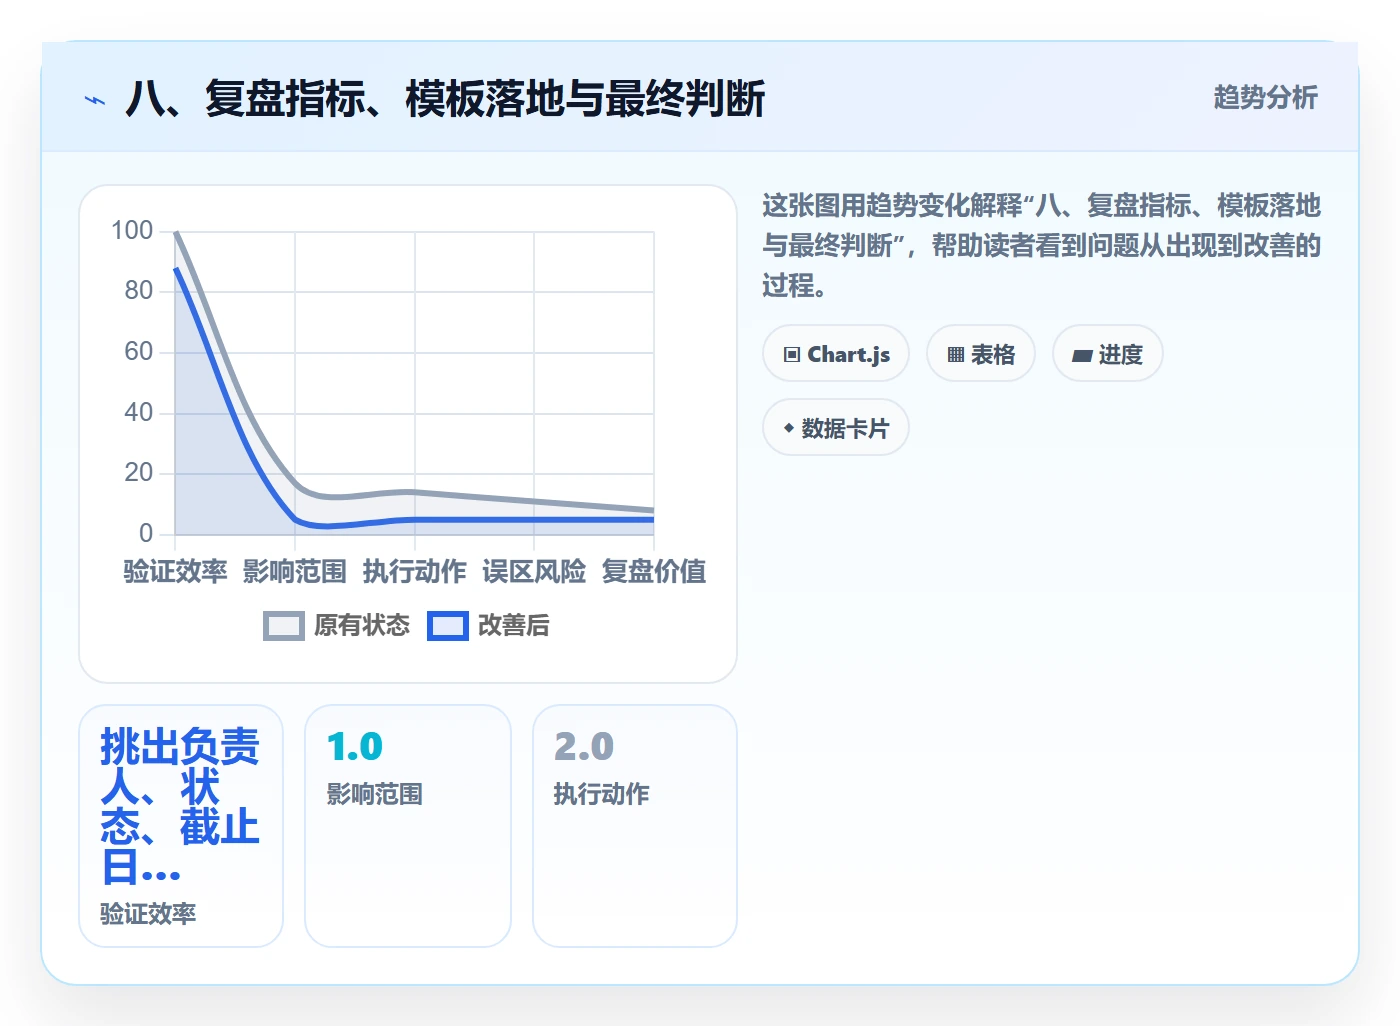The height and width of the screenshot is (1026, 1400).
Task: Click the 验证效率 caption under first card
Action: tap(148, 914)
